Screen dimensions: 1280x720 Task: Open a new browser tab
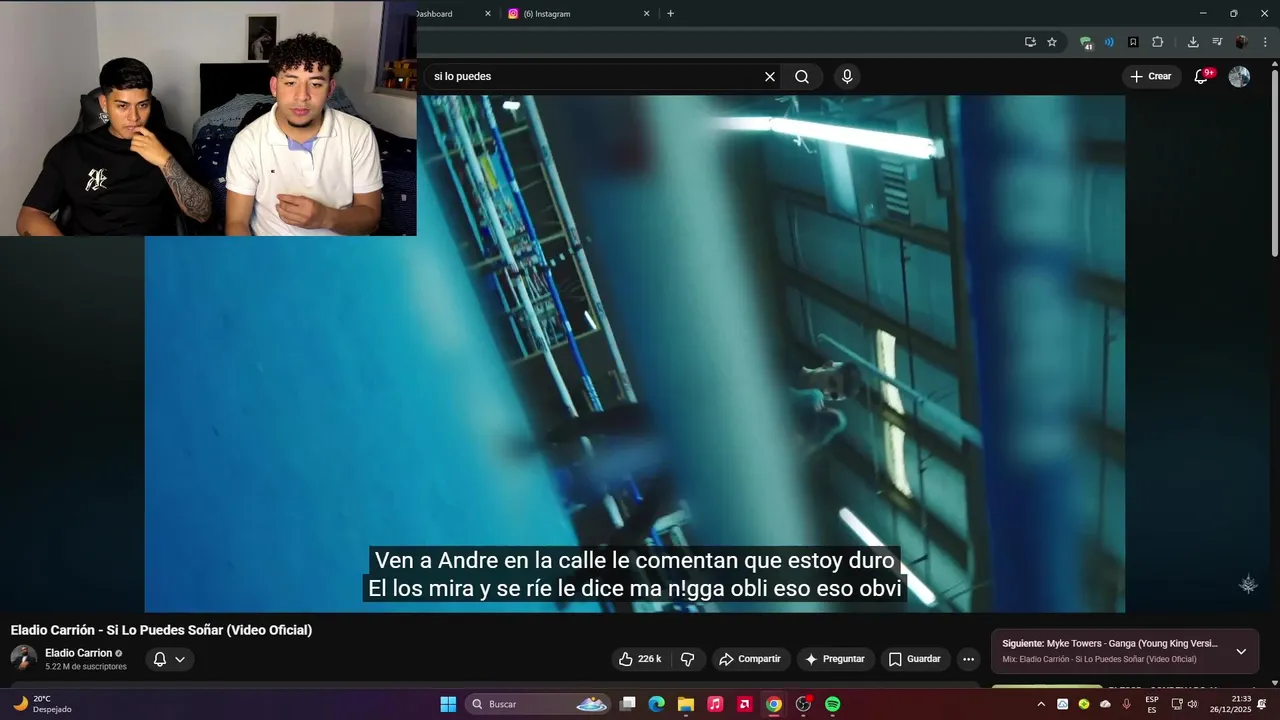coord(670,14)
